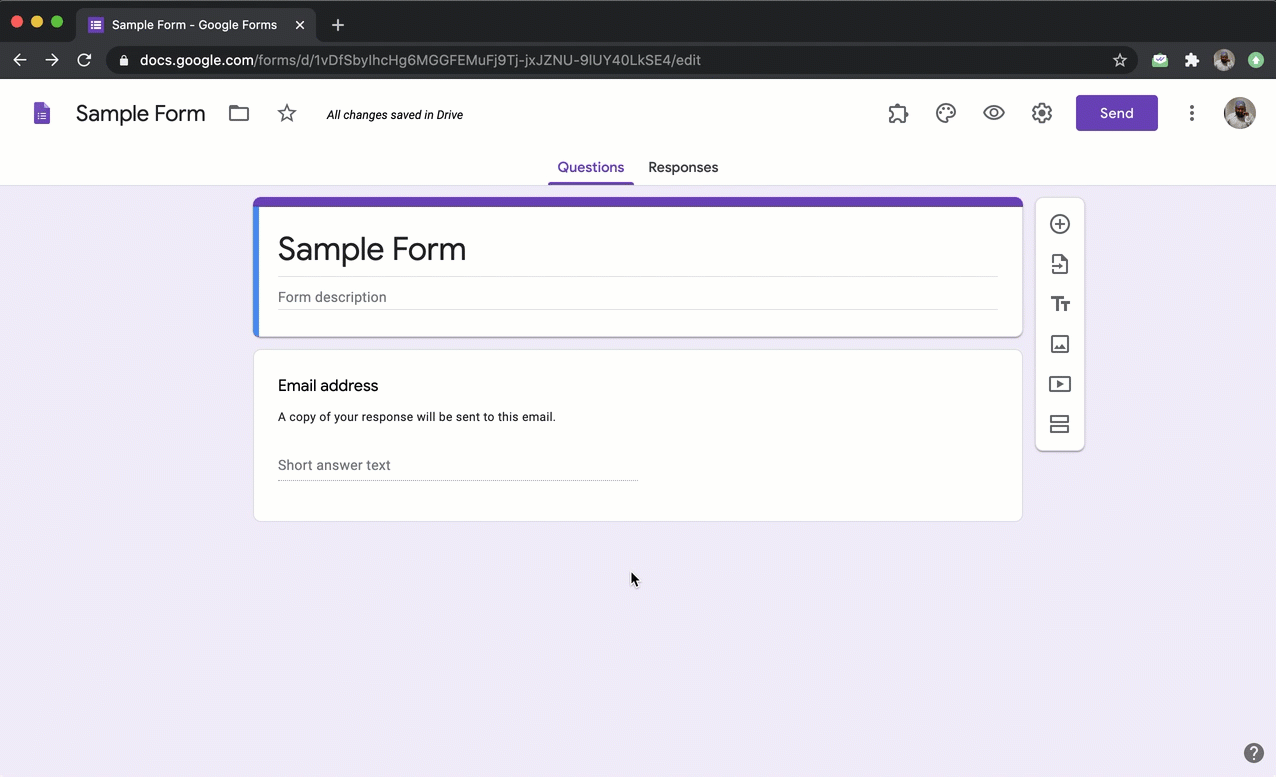Click the Add video icon

coord(1060,384)
